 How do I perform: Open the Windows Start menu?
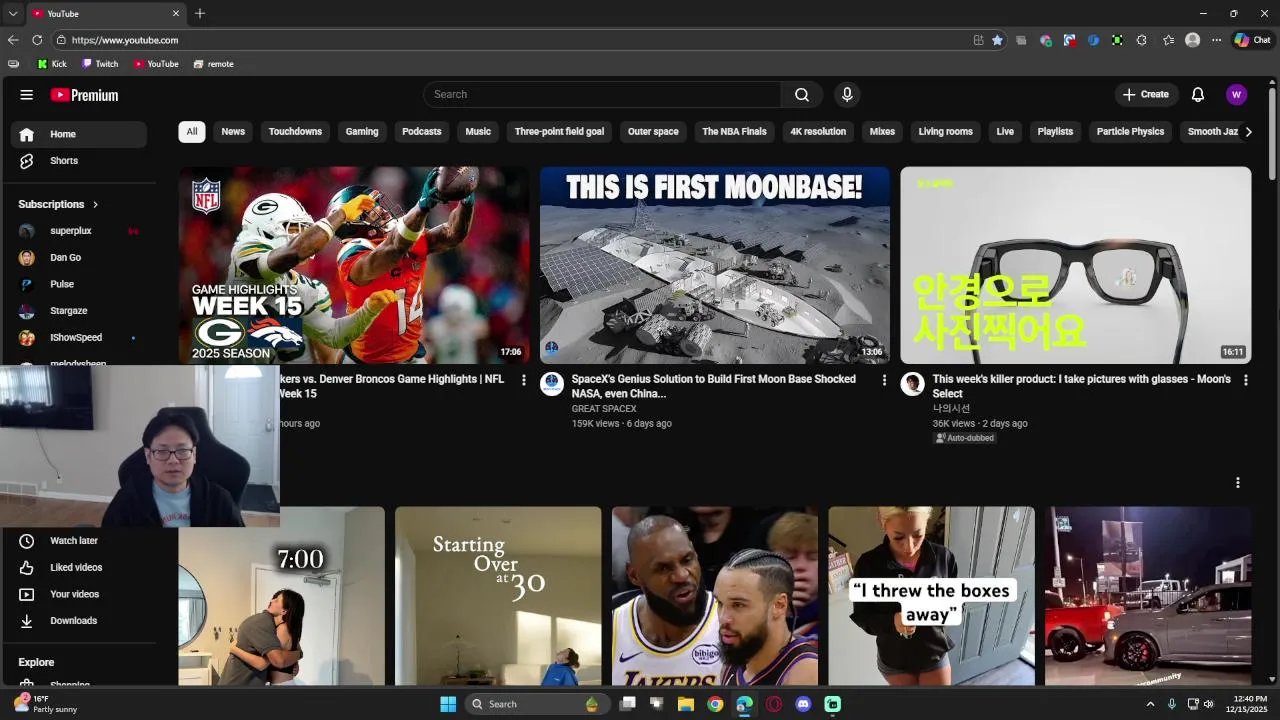448,704
